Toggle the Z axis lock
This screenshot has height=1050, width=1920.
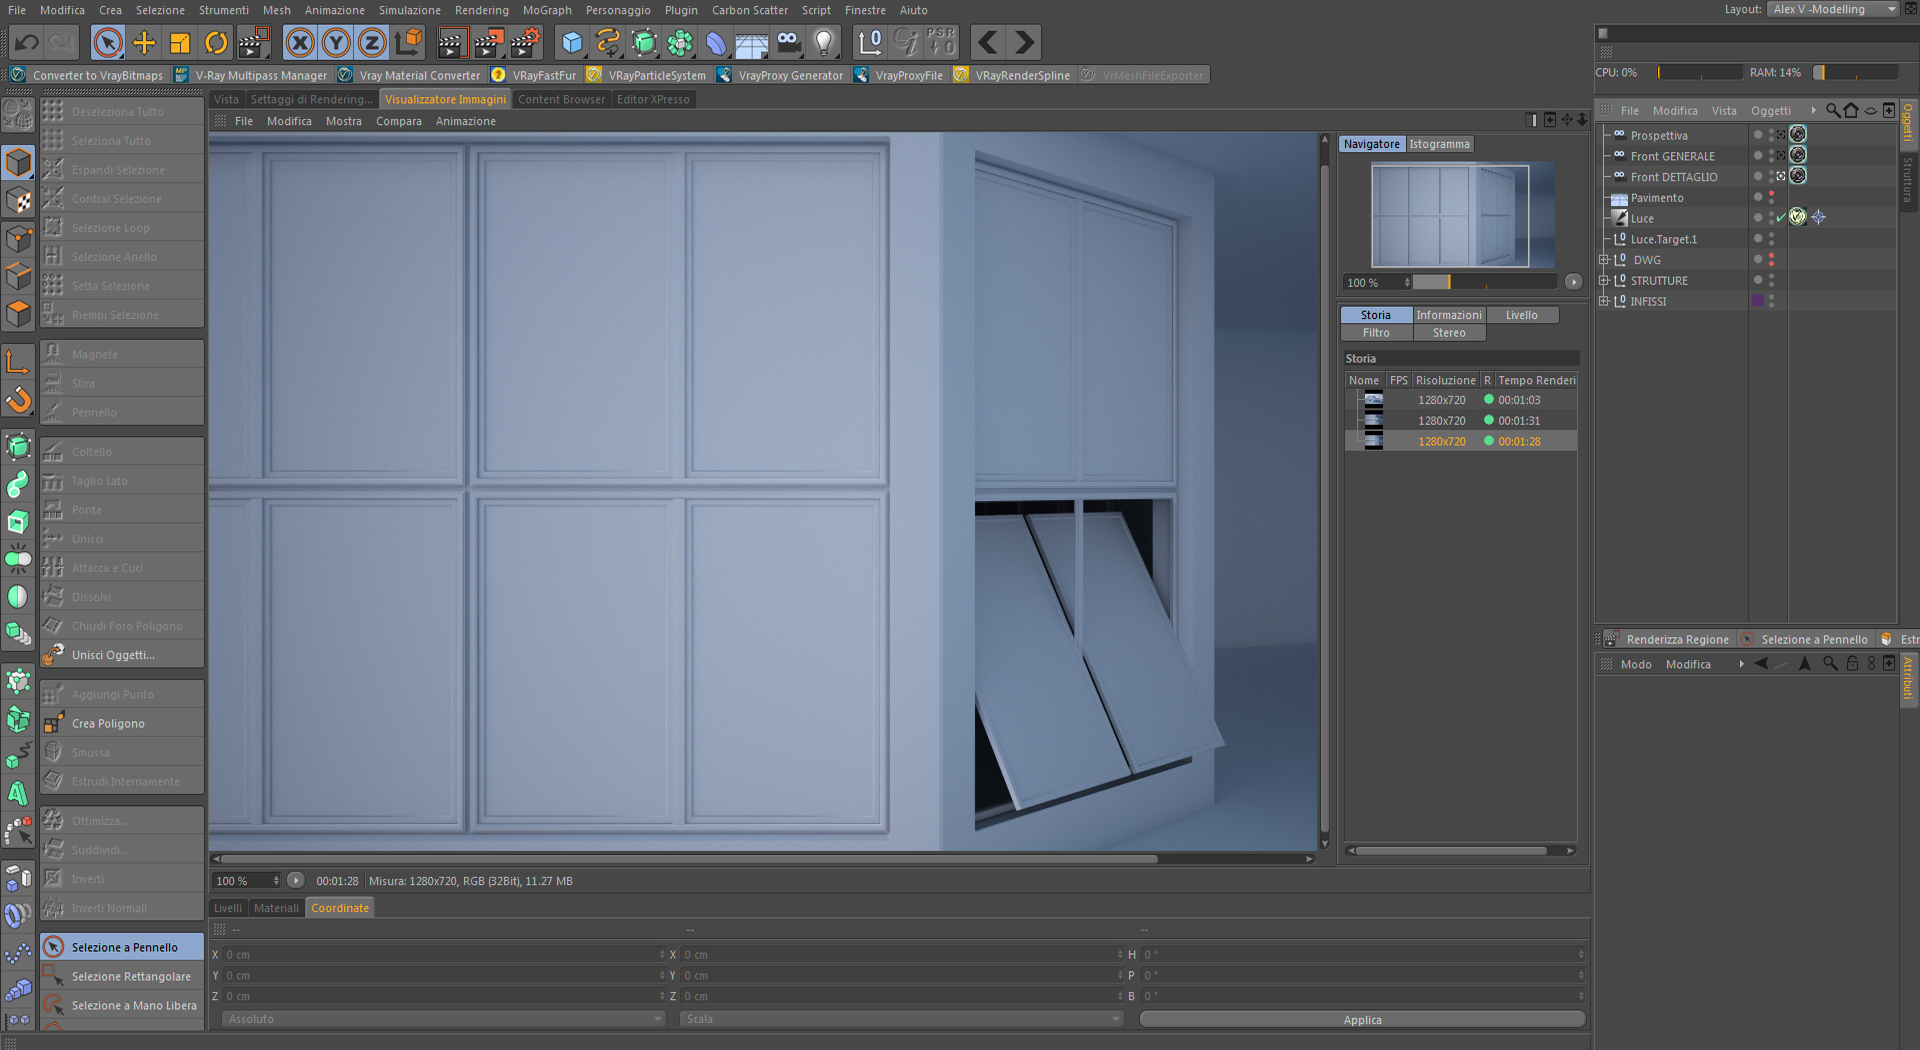372,43
